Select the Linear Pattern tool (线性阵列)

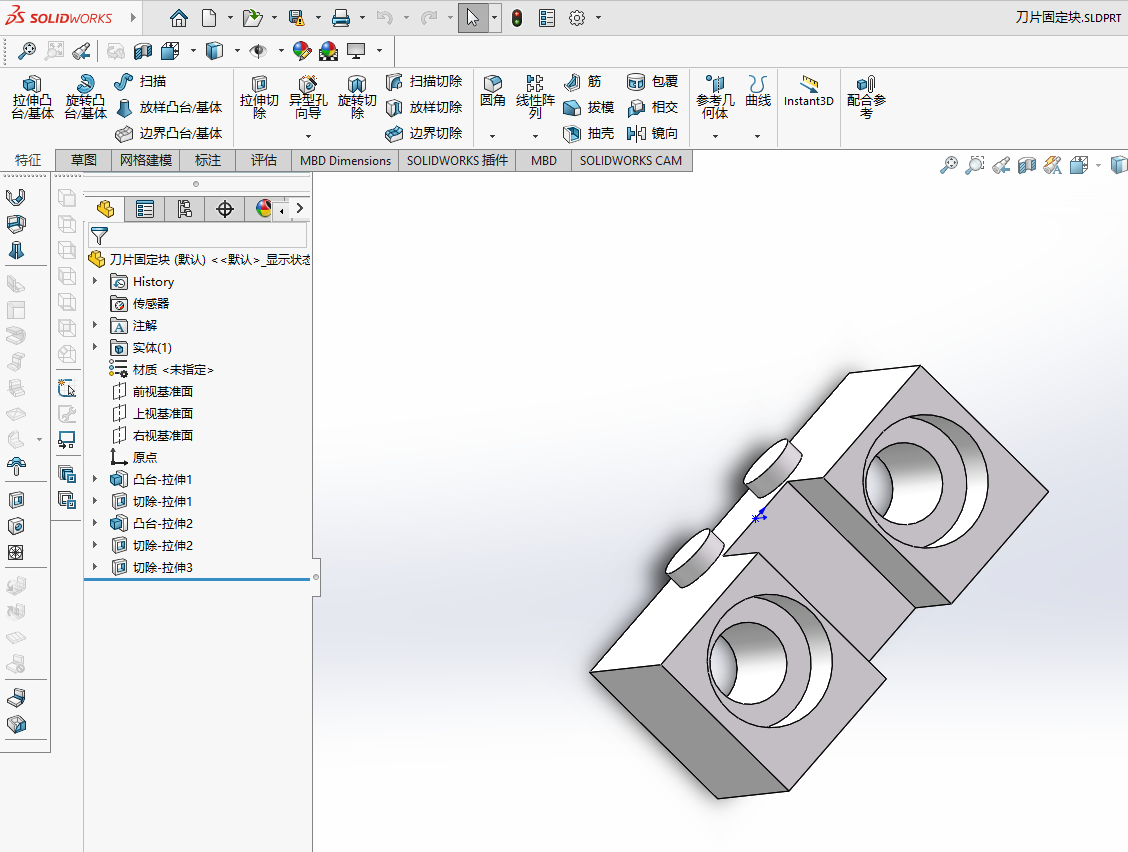(535, 97)
